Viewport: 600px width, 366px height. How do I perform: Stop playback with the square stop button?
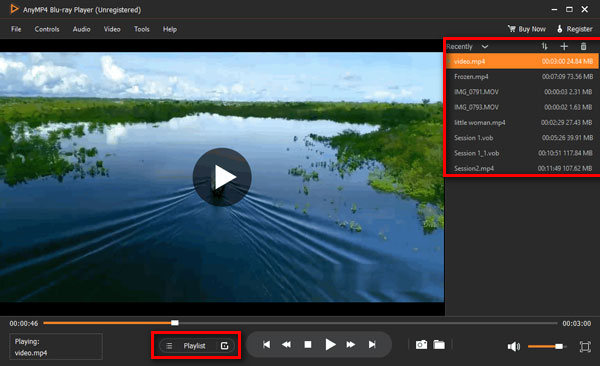click(308, 345)
